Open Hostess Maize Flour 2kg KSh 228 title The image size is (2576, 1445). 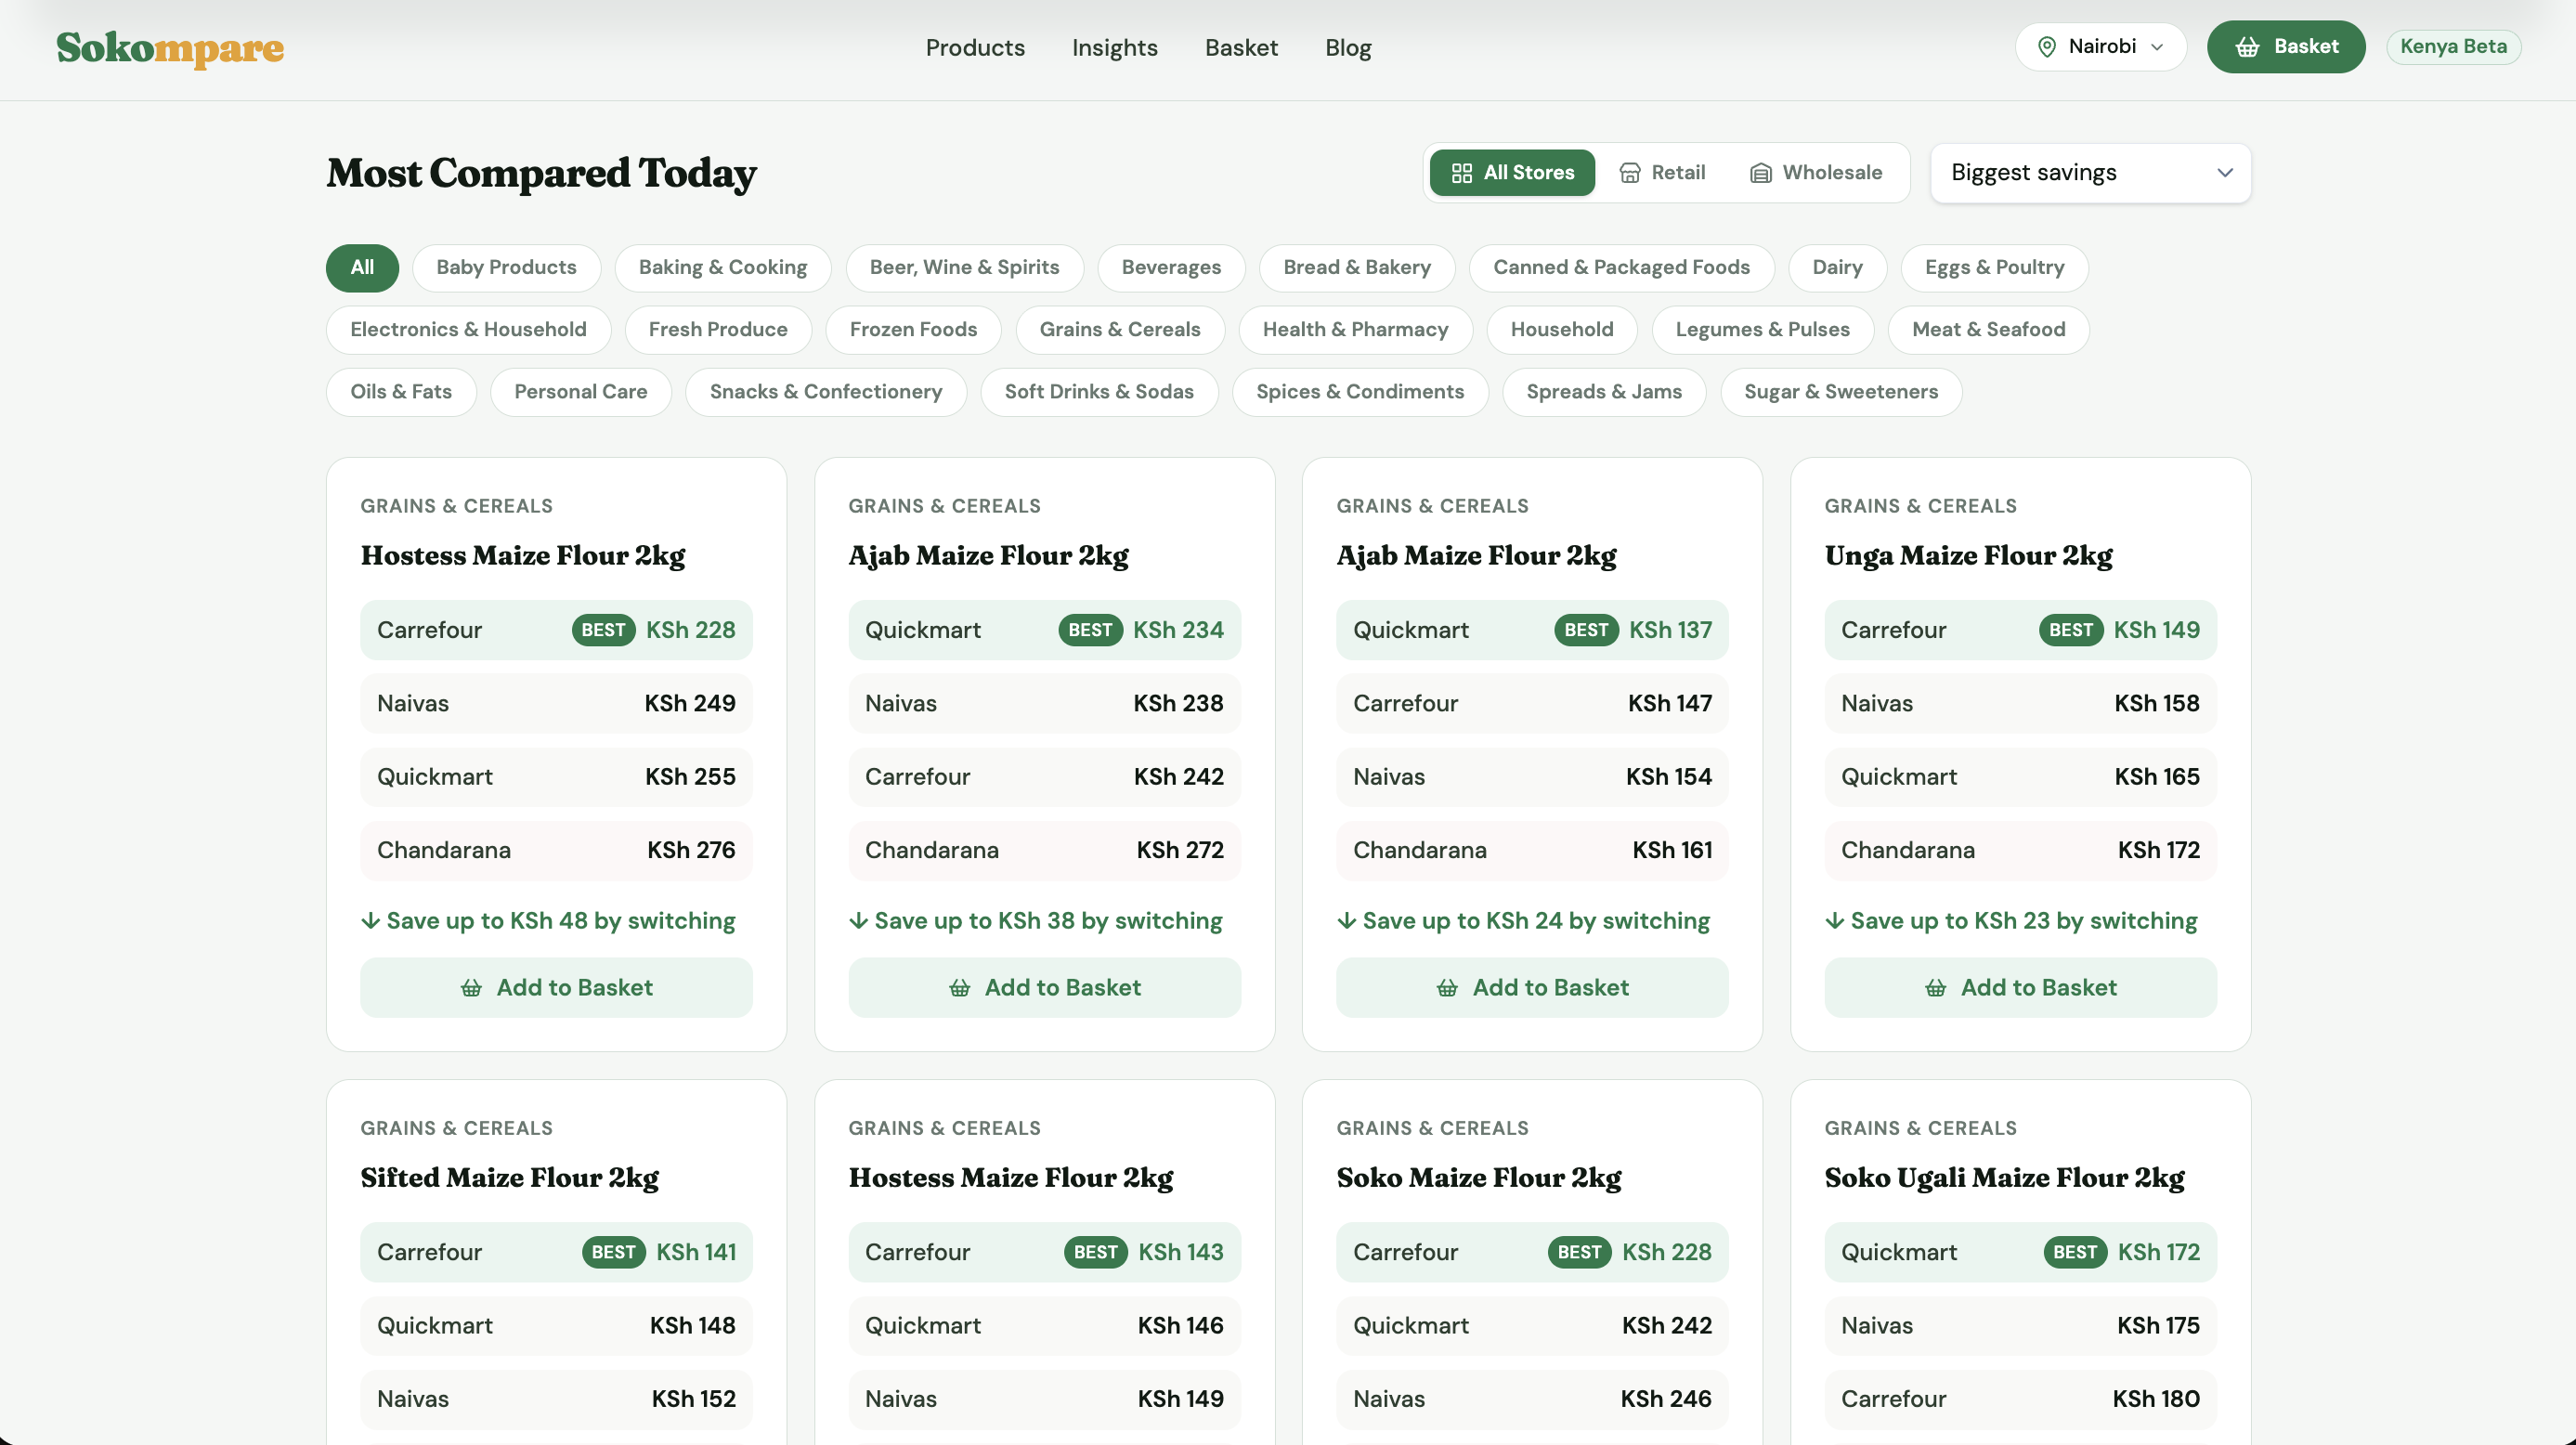click(523, 556)
